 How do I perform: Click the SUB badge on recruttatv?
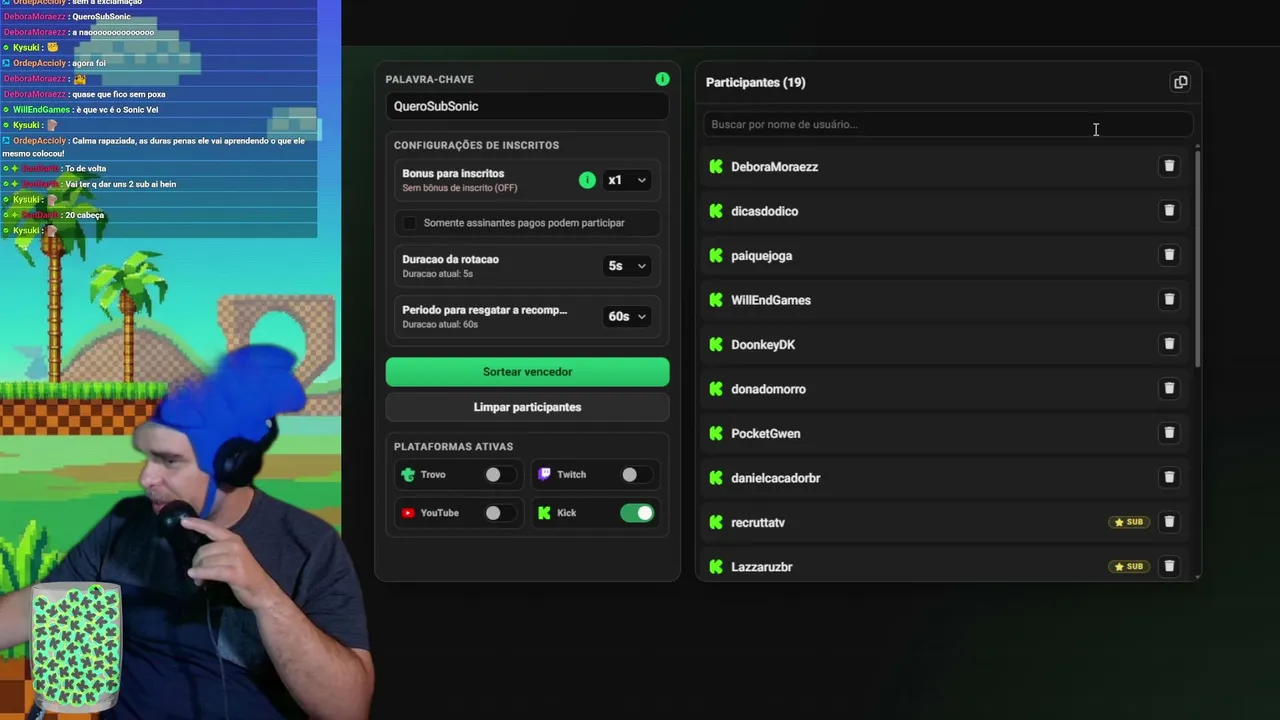click(1129, 522)
